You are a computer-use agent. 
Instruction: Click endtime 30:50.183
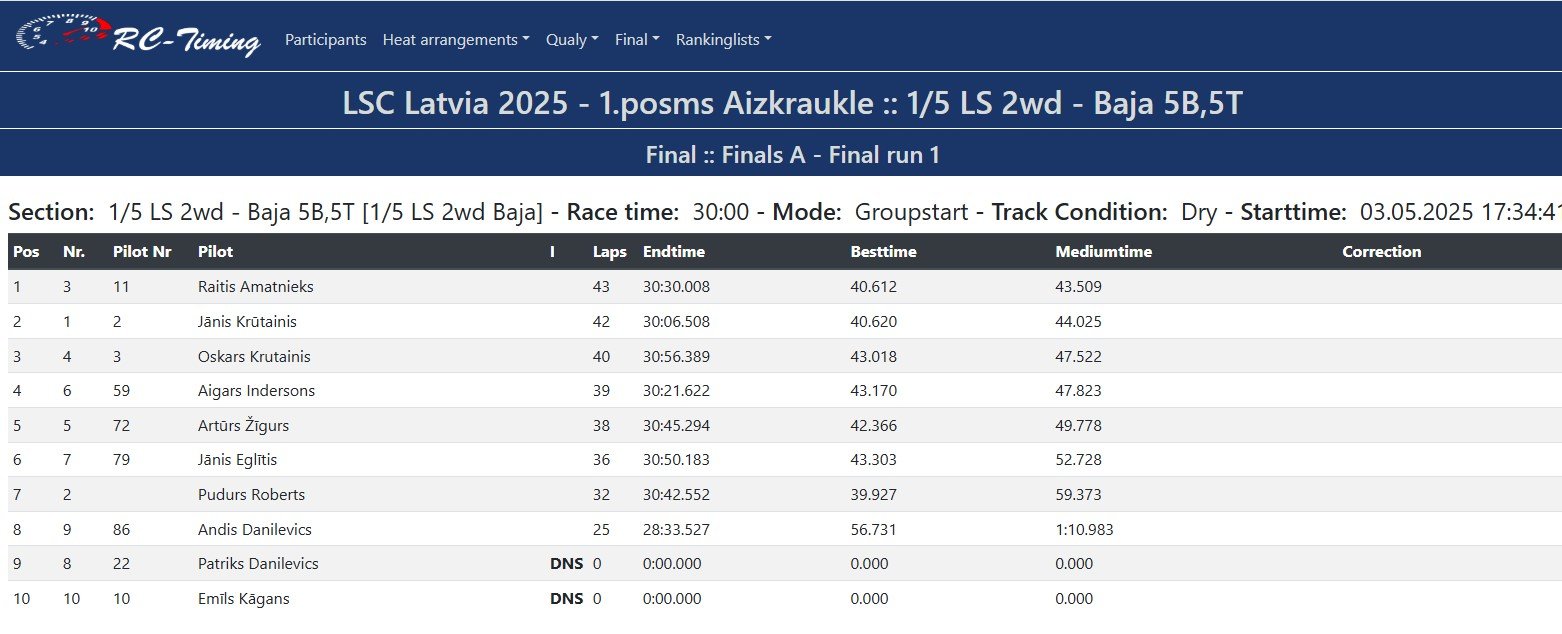point(676,460)
